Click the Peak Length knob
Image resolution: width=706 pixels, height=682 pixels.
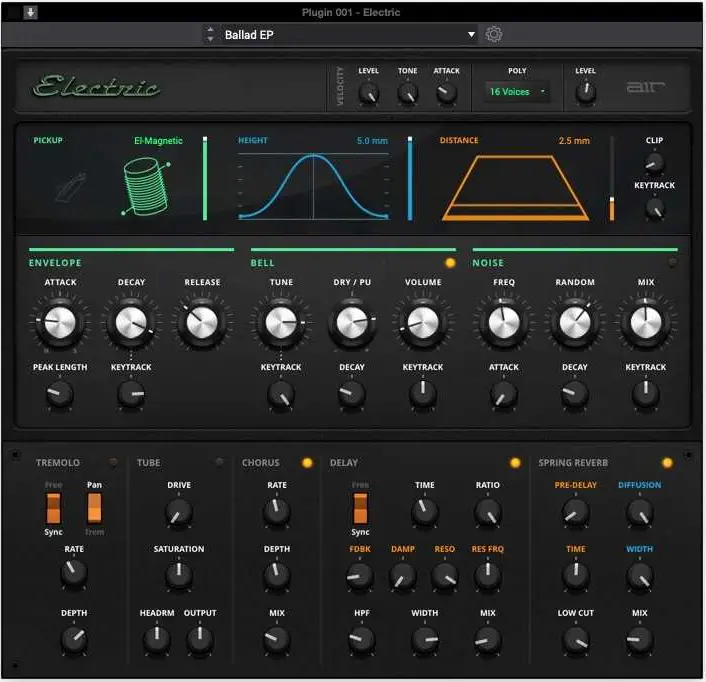tap(59, 394)
